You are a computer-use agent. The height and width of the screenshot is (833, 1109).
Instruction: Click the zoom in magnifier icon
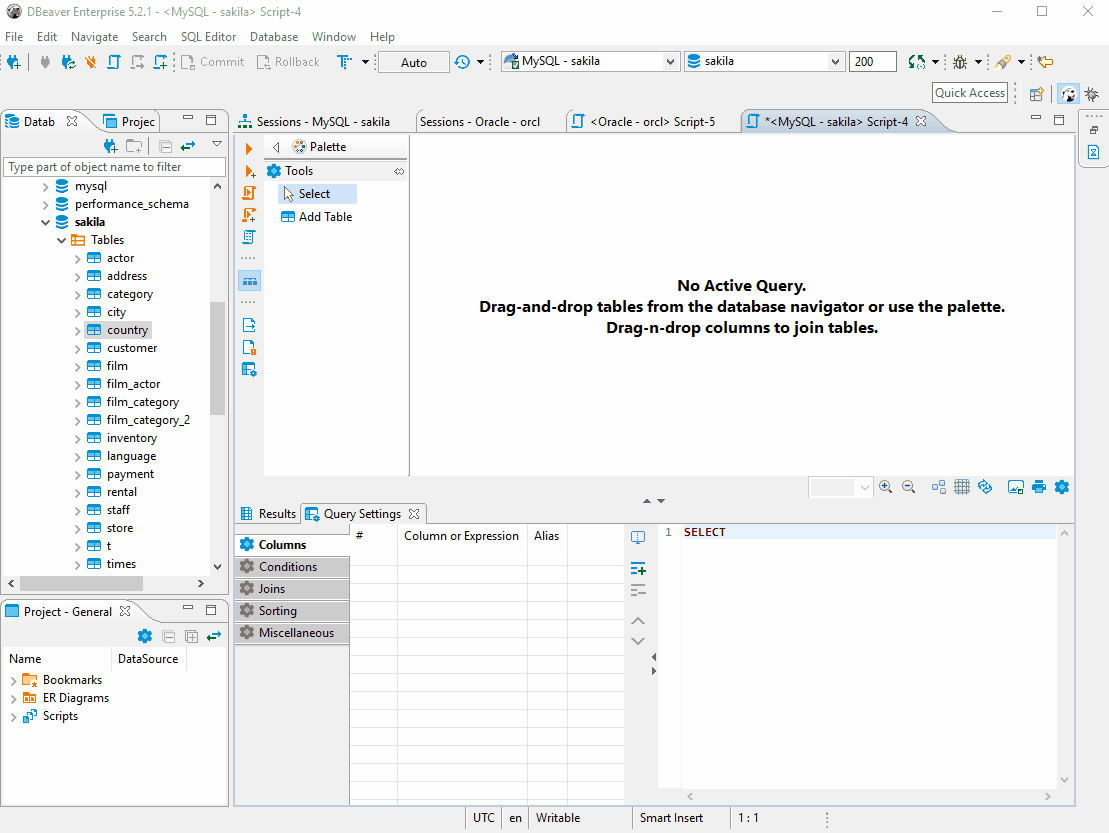tap(886, 487)
